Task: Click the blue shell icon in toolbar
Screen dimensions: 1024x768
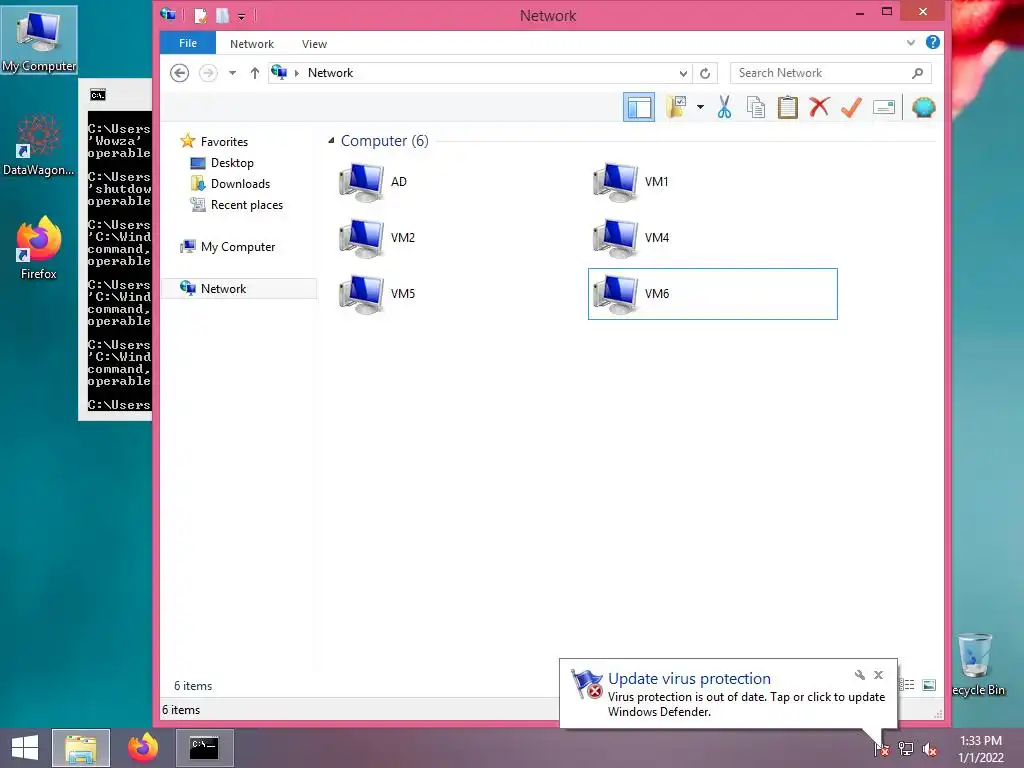Action: [923, 107]
